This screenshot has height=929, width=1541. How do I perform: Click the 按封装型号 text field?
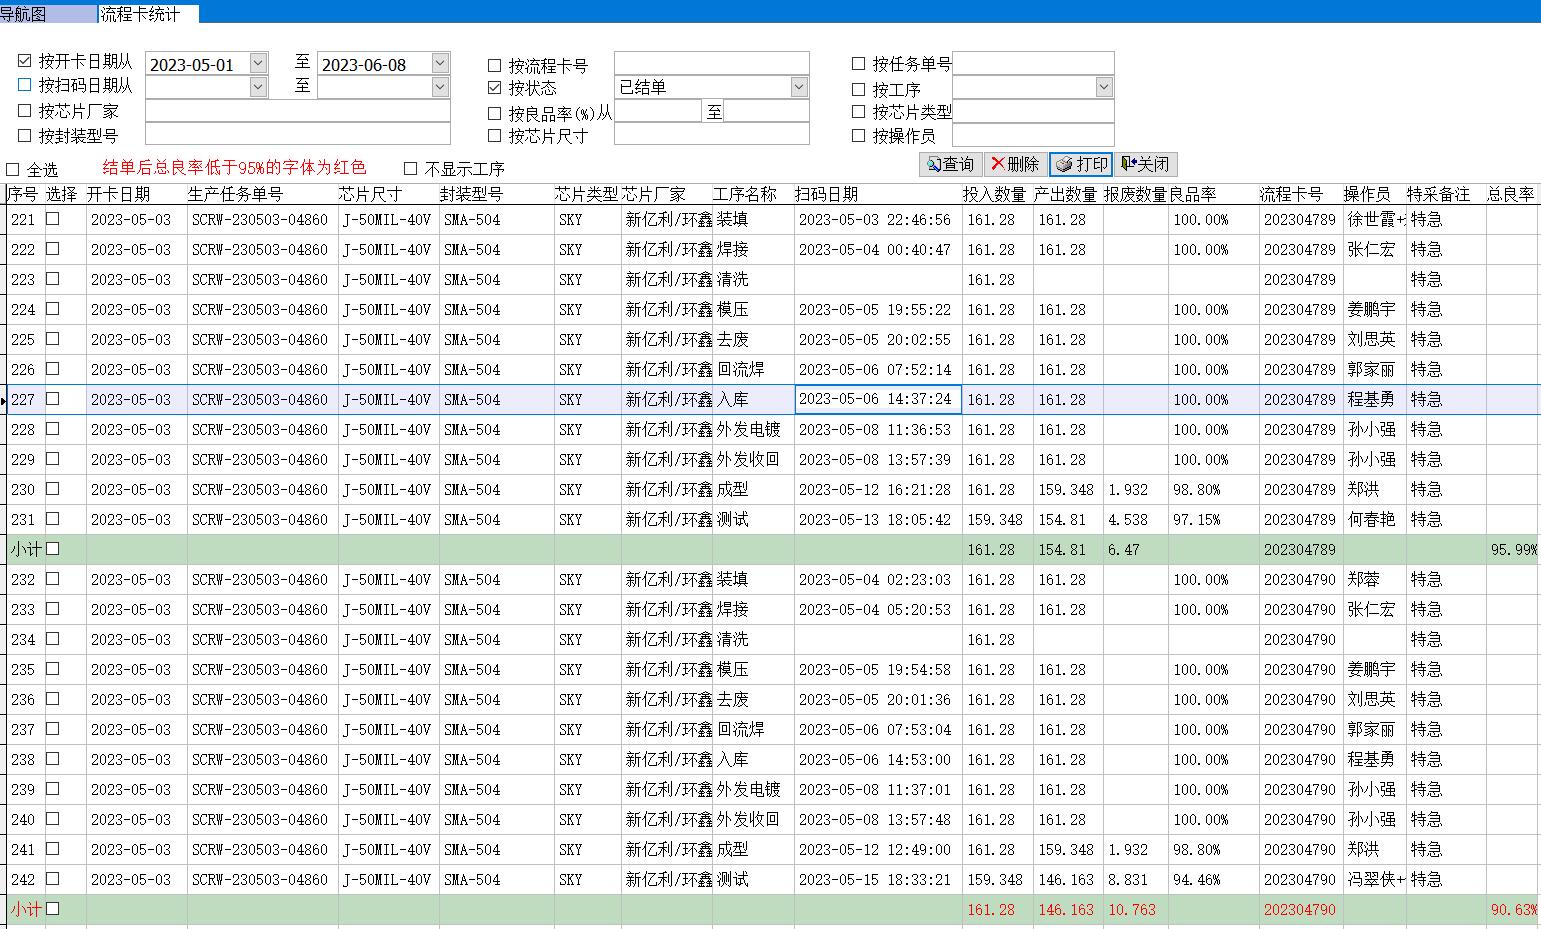coord(297,135)
